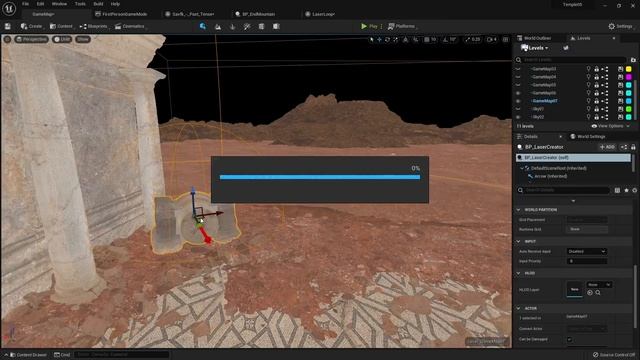The height and width of the screenshot is (360, 640).
Task: Collapse the HLOD section
Action: point(519,273)
